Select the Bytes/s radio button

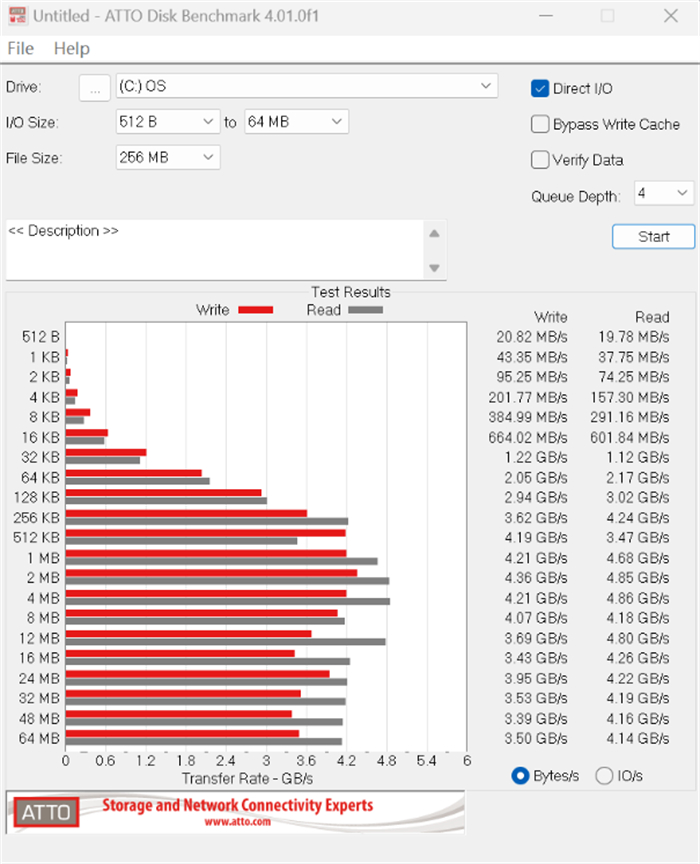(x=520, y=776)
